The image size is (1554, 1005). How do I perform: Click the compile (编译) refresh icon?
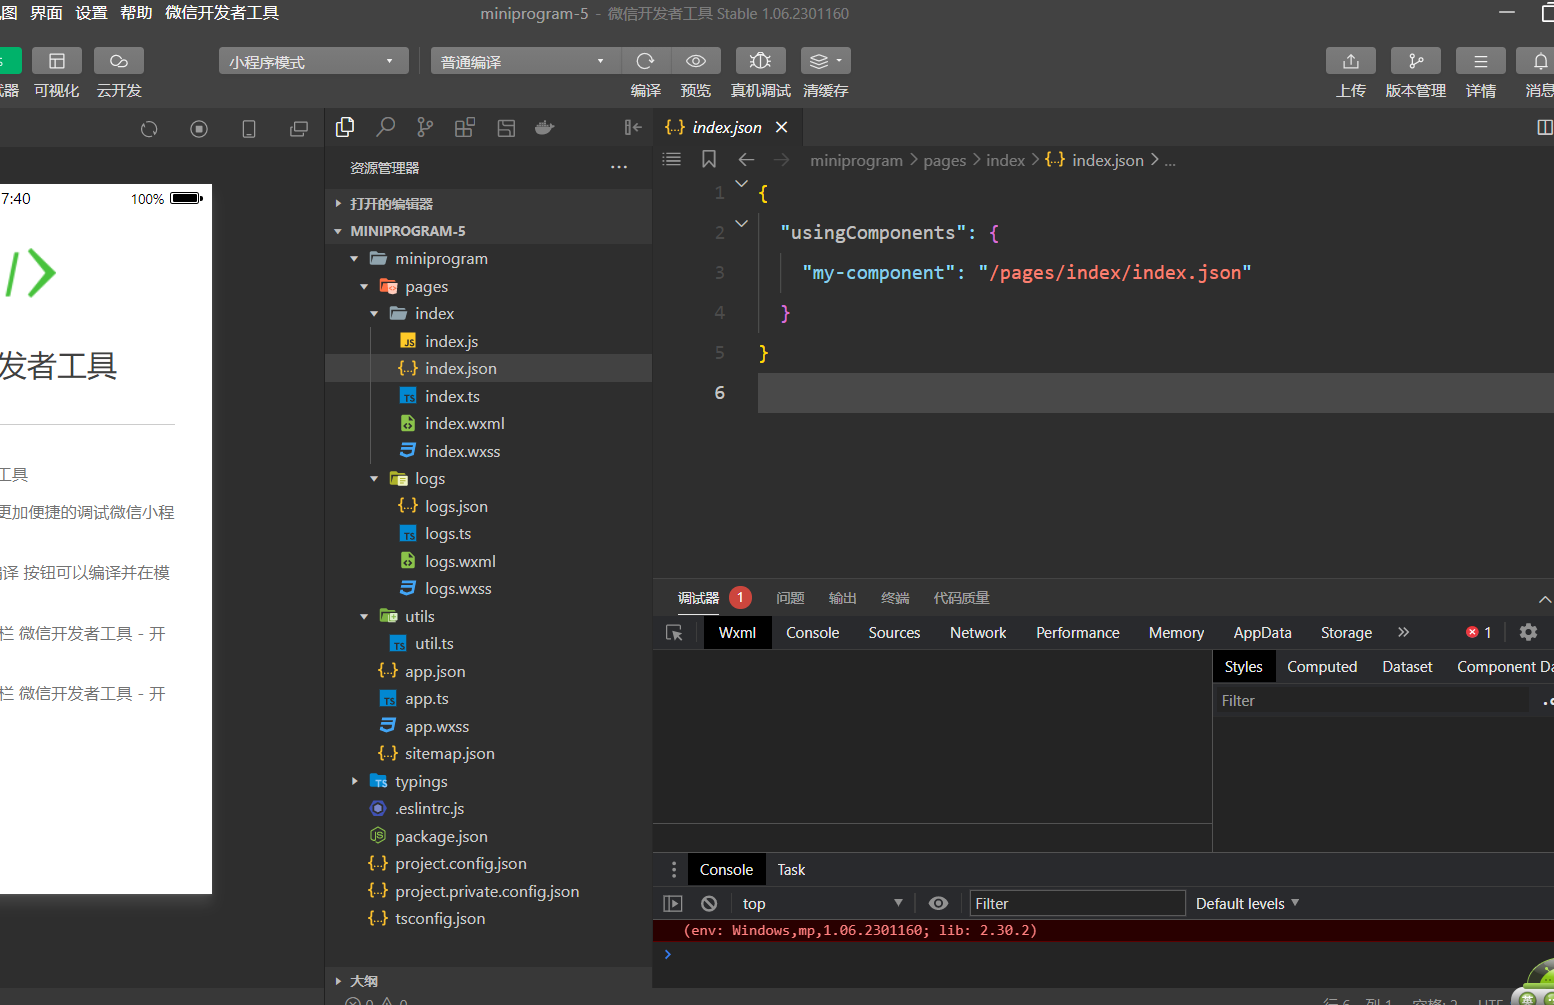point(646,61)
